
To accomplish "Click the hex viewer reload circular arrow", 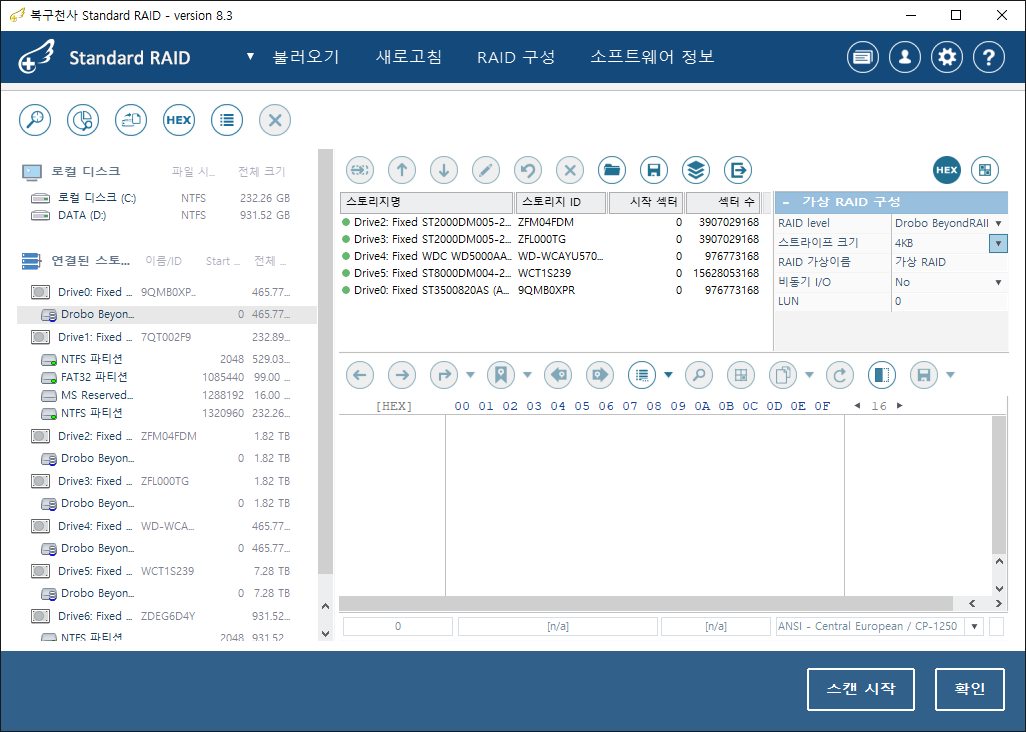I will [840, 375].
